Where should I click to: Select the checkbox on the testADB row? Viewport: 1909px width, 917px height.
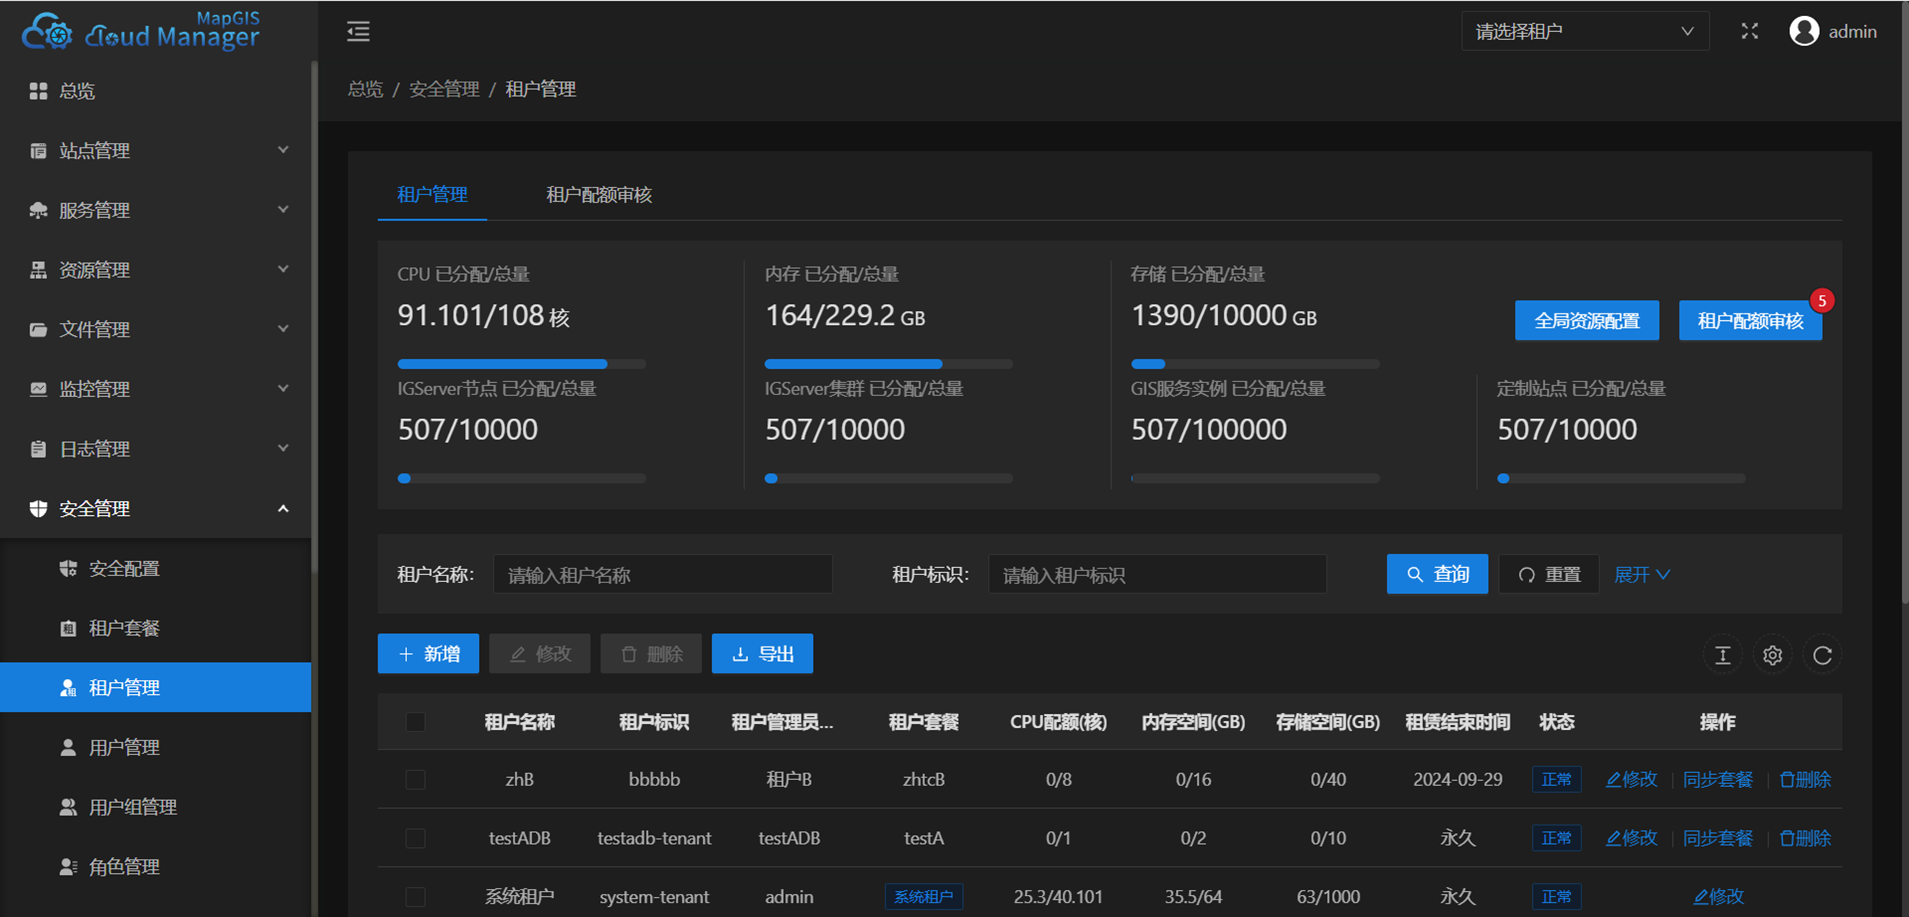pyautogui.click(x=415, y=838)
